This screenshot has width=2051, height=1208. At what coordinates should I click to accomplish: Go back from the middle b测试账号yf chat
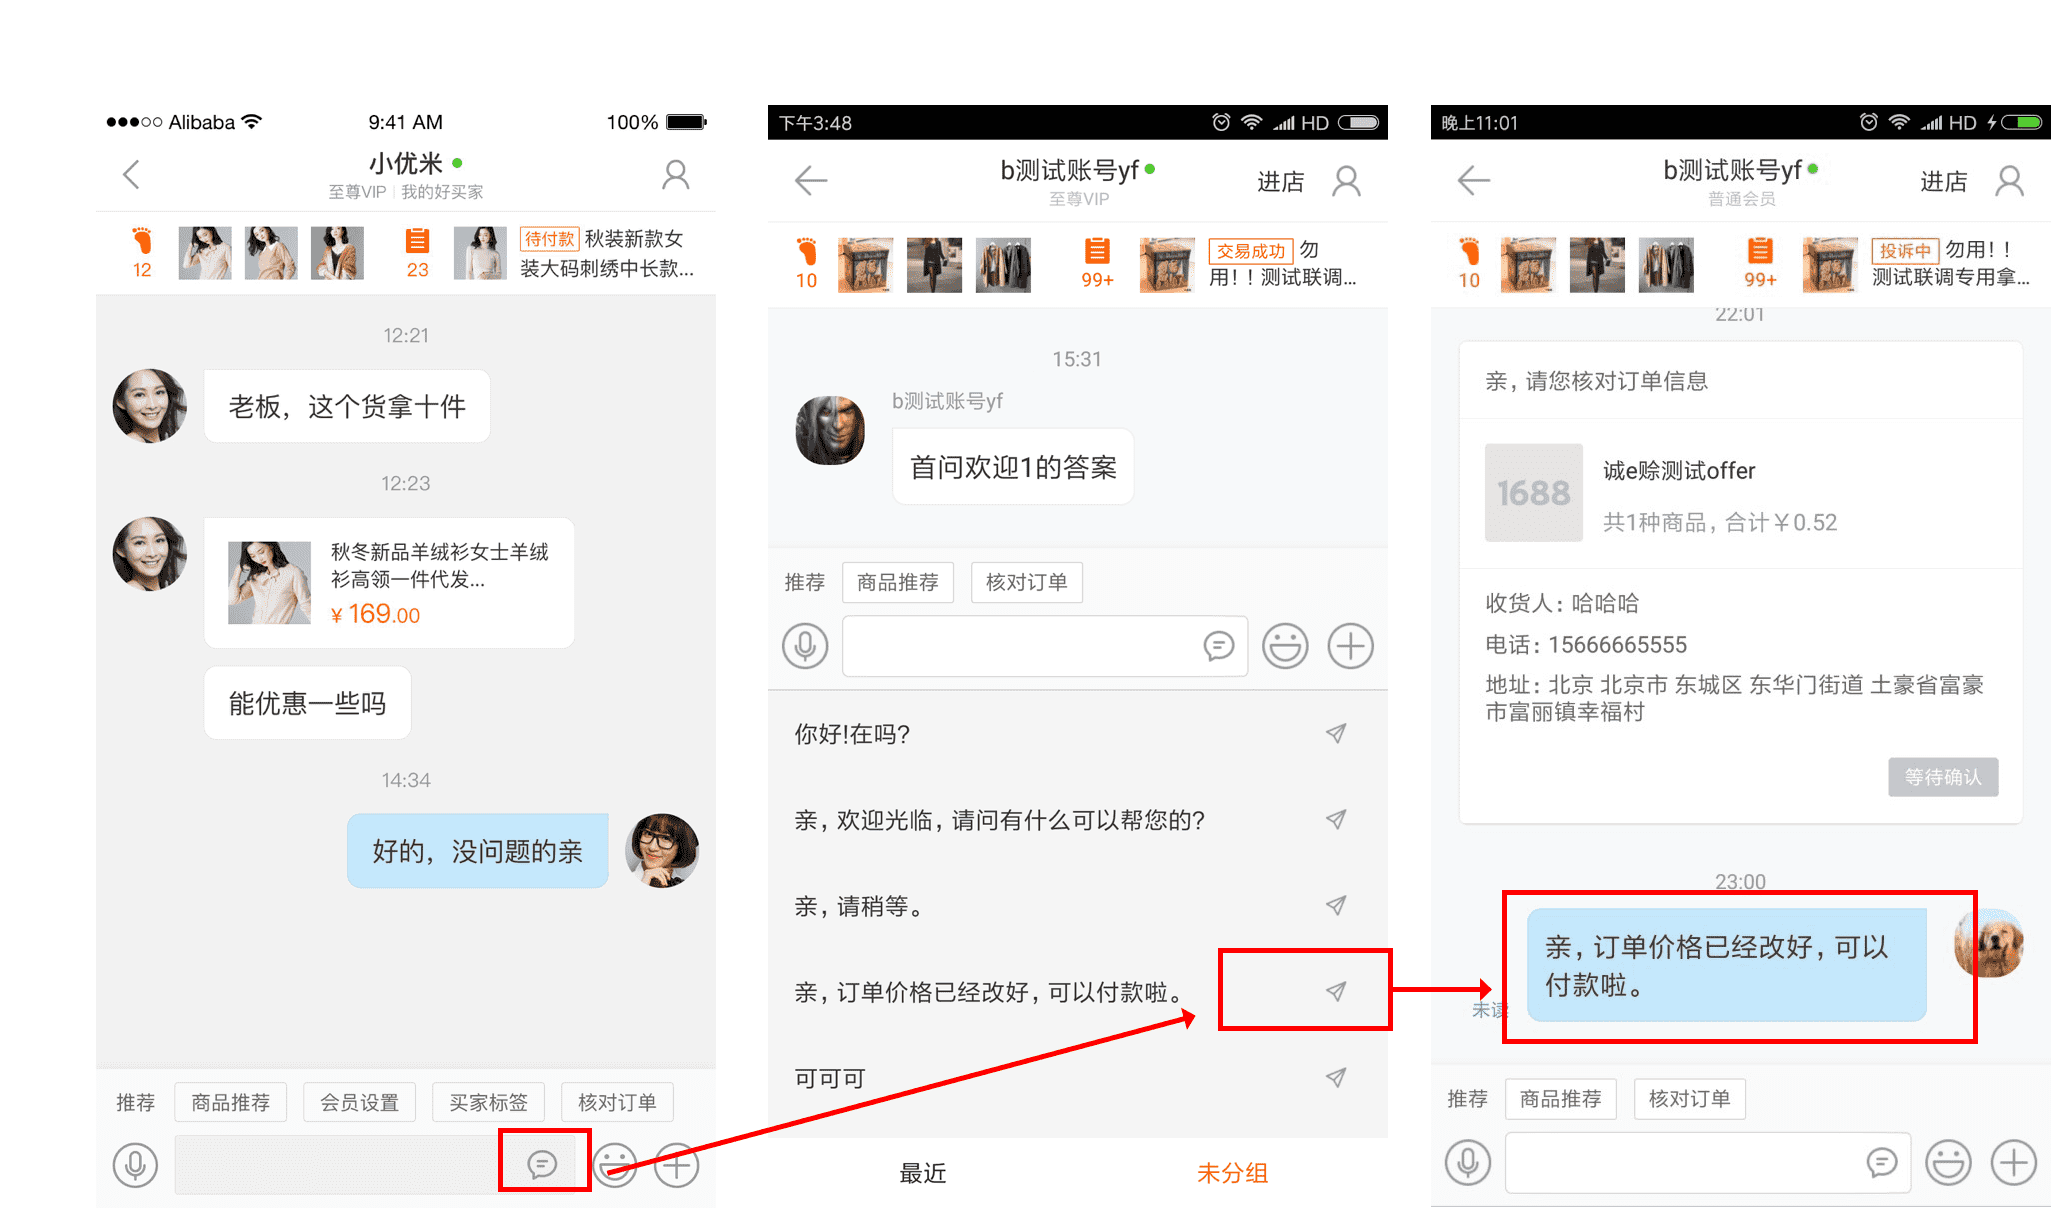click(x=810, y=181)
